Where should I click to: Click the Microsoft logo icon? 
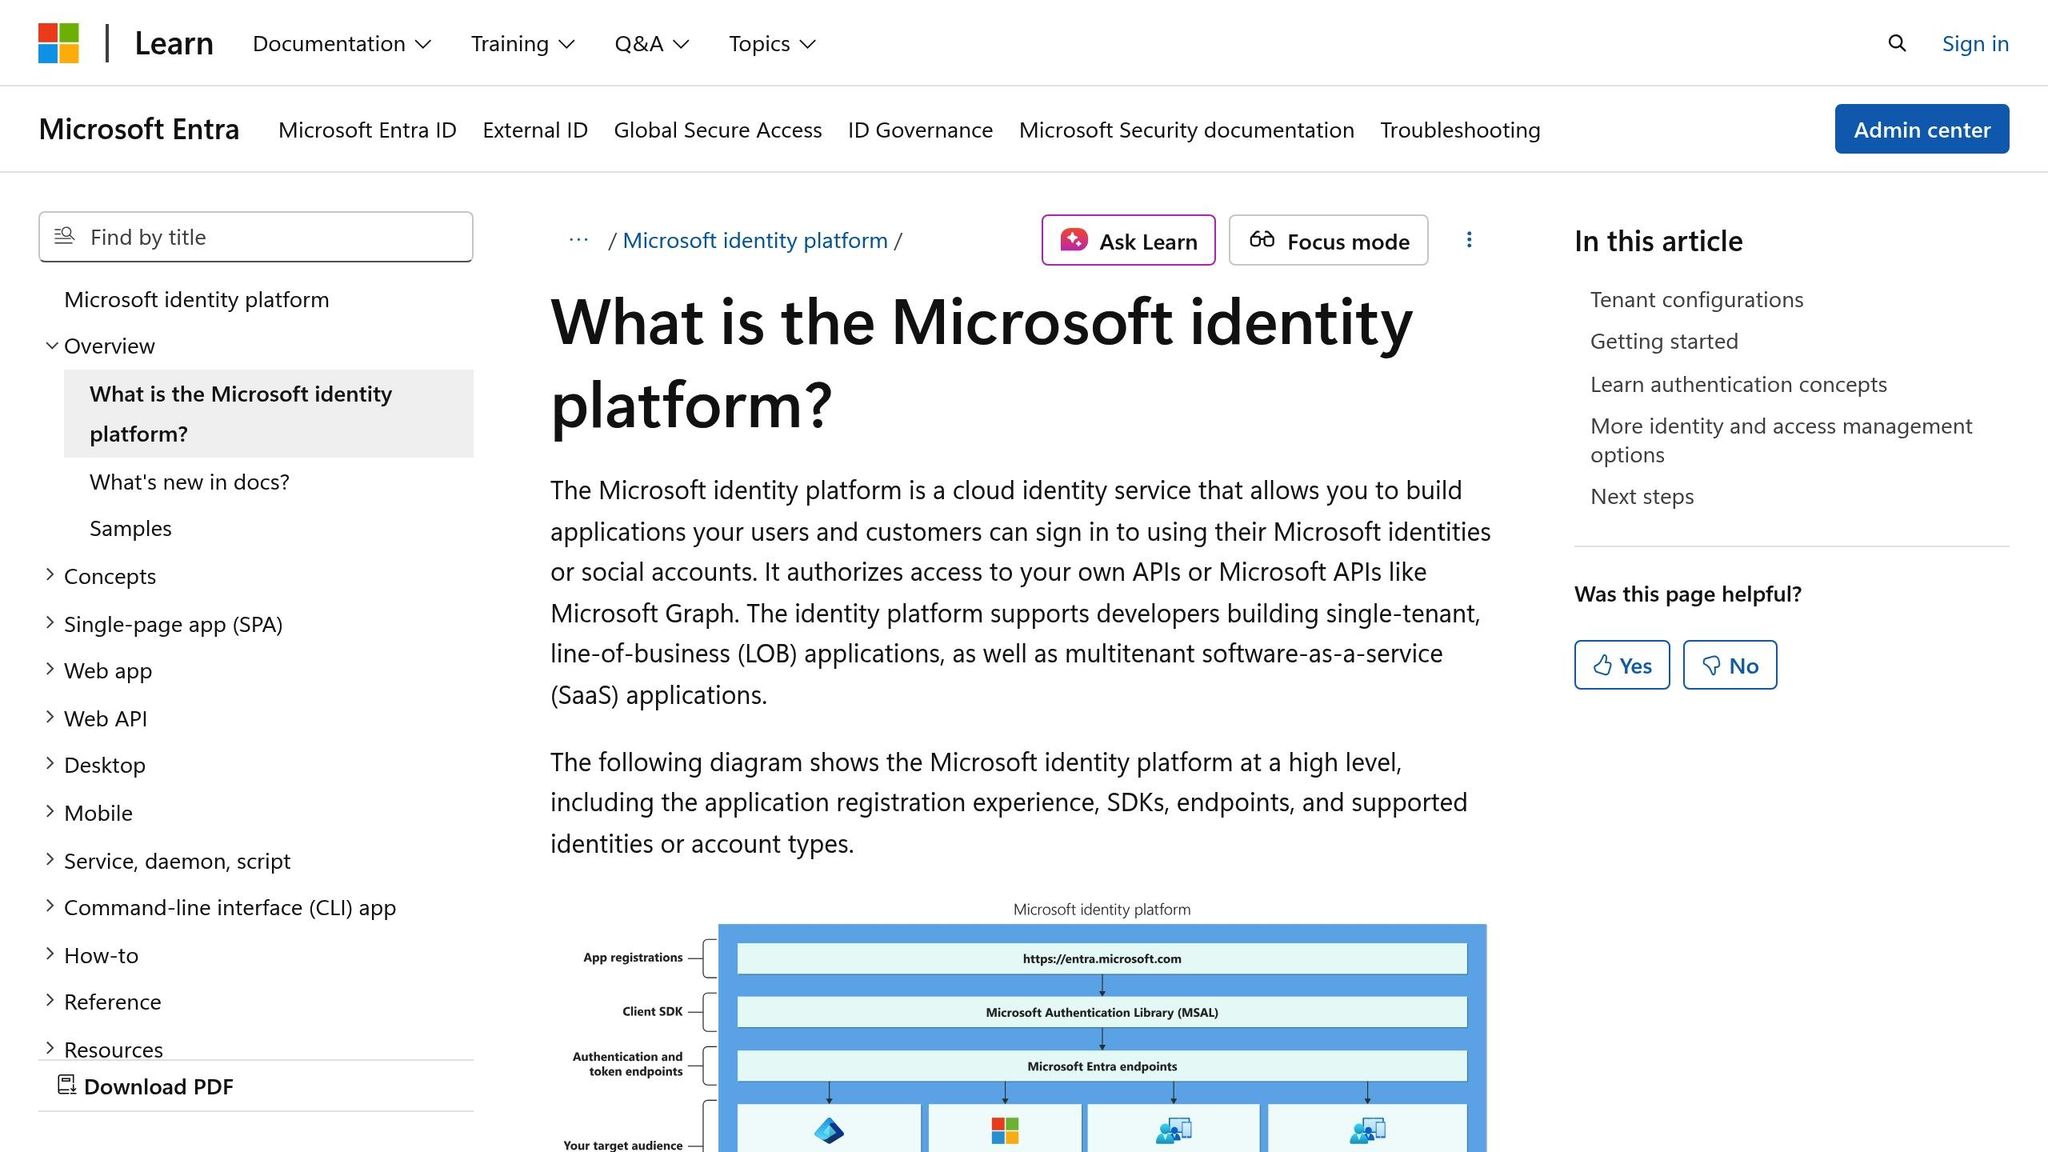coord(60,42)
